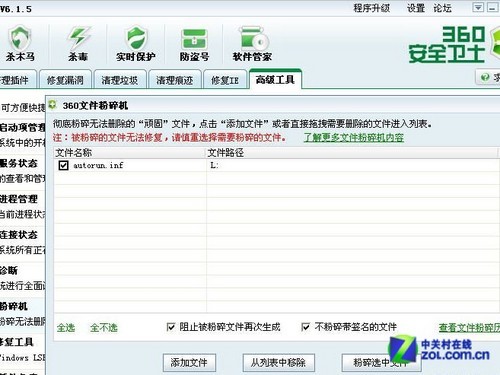Toggle 阻止被粉碎文件再次生成 checkbox

[x=171, y=327]
